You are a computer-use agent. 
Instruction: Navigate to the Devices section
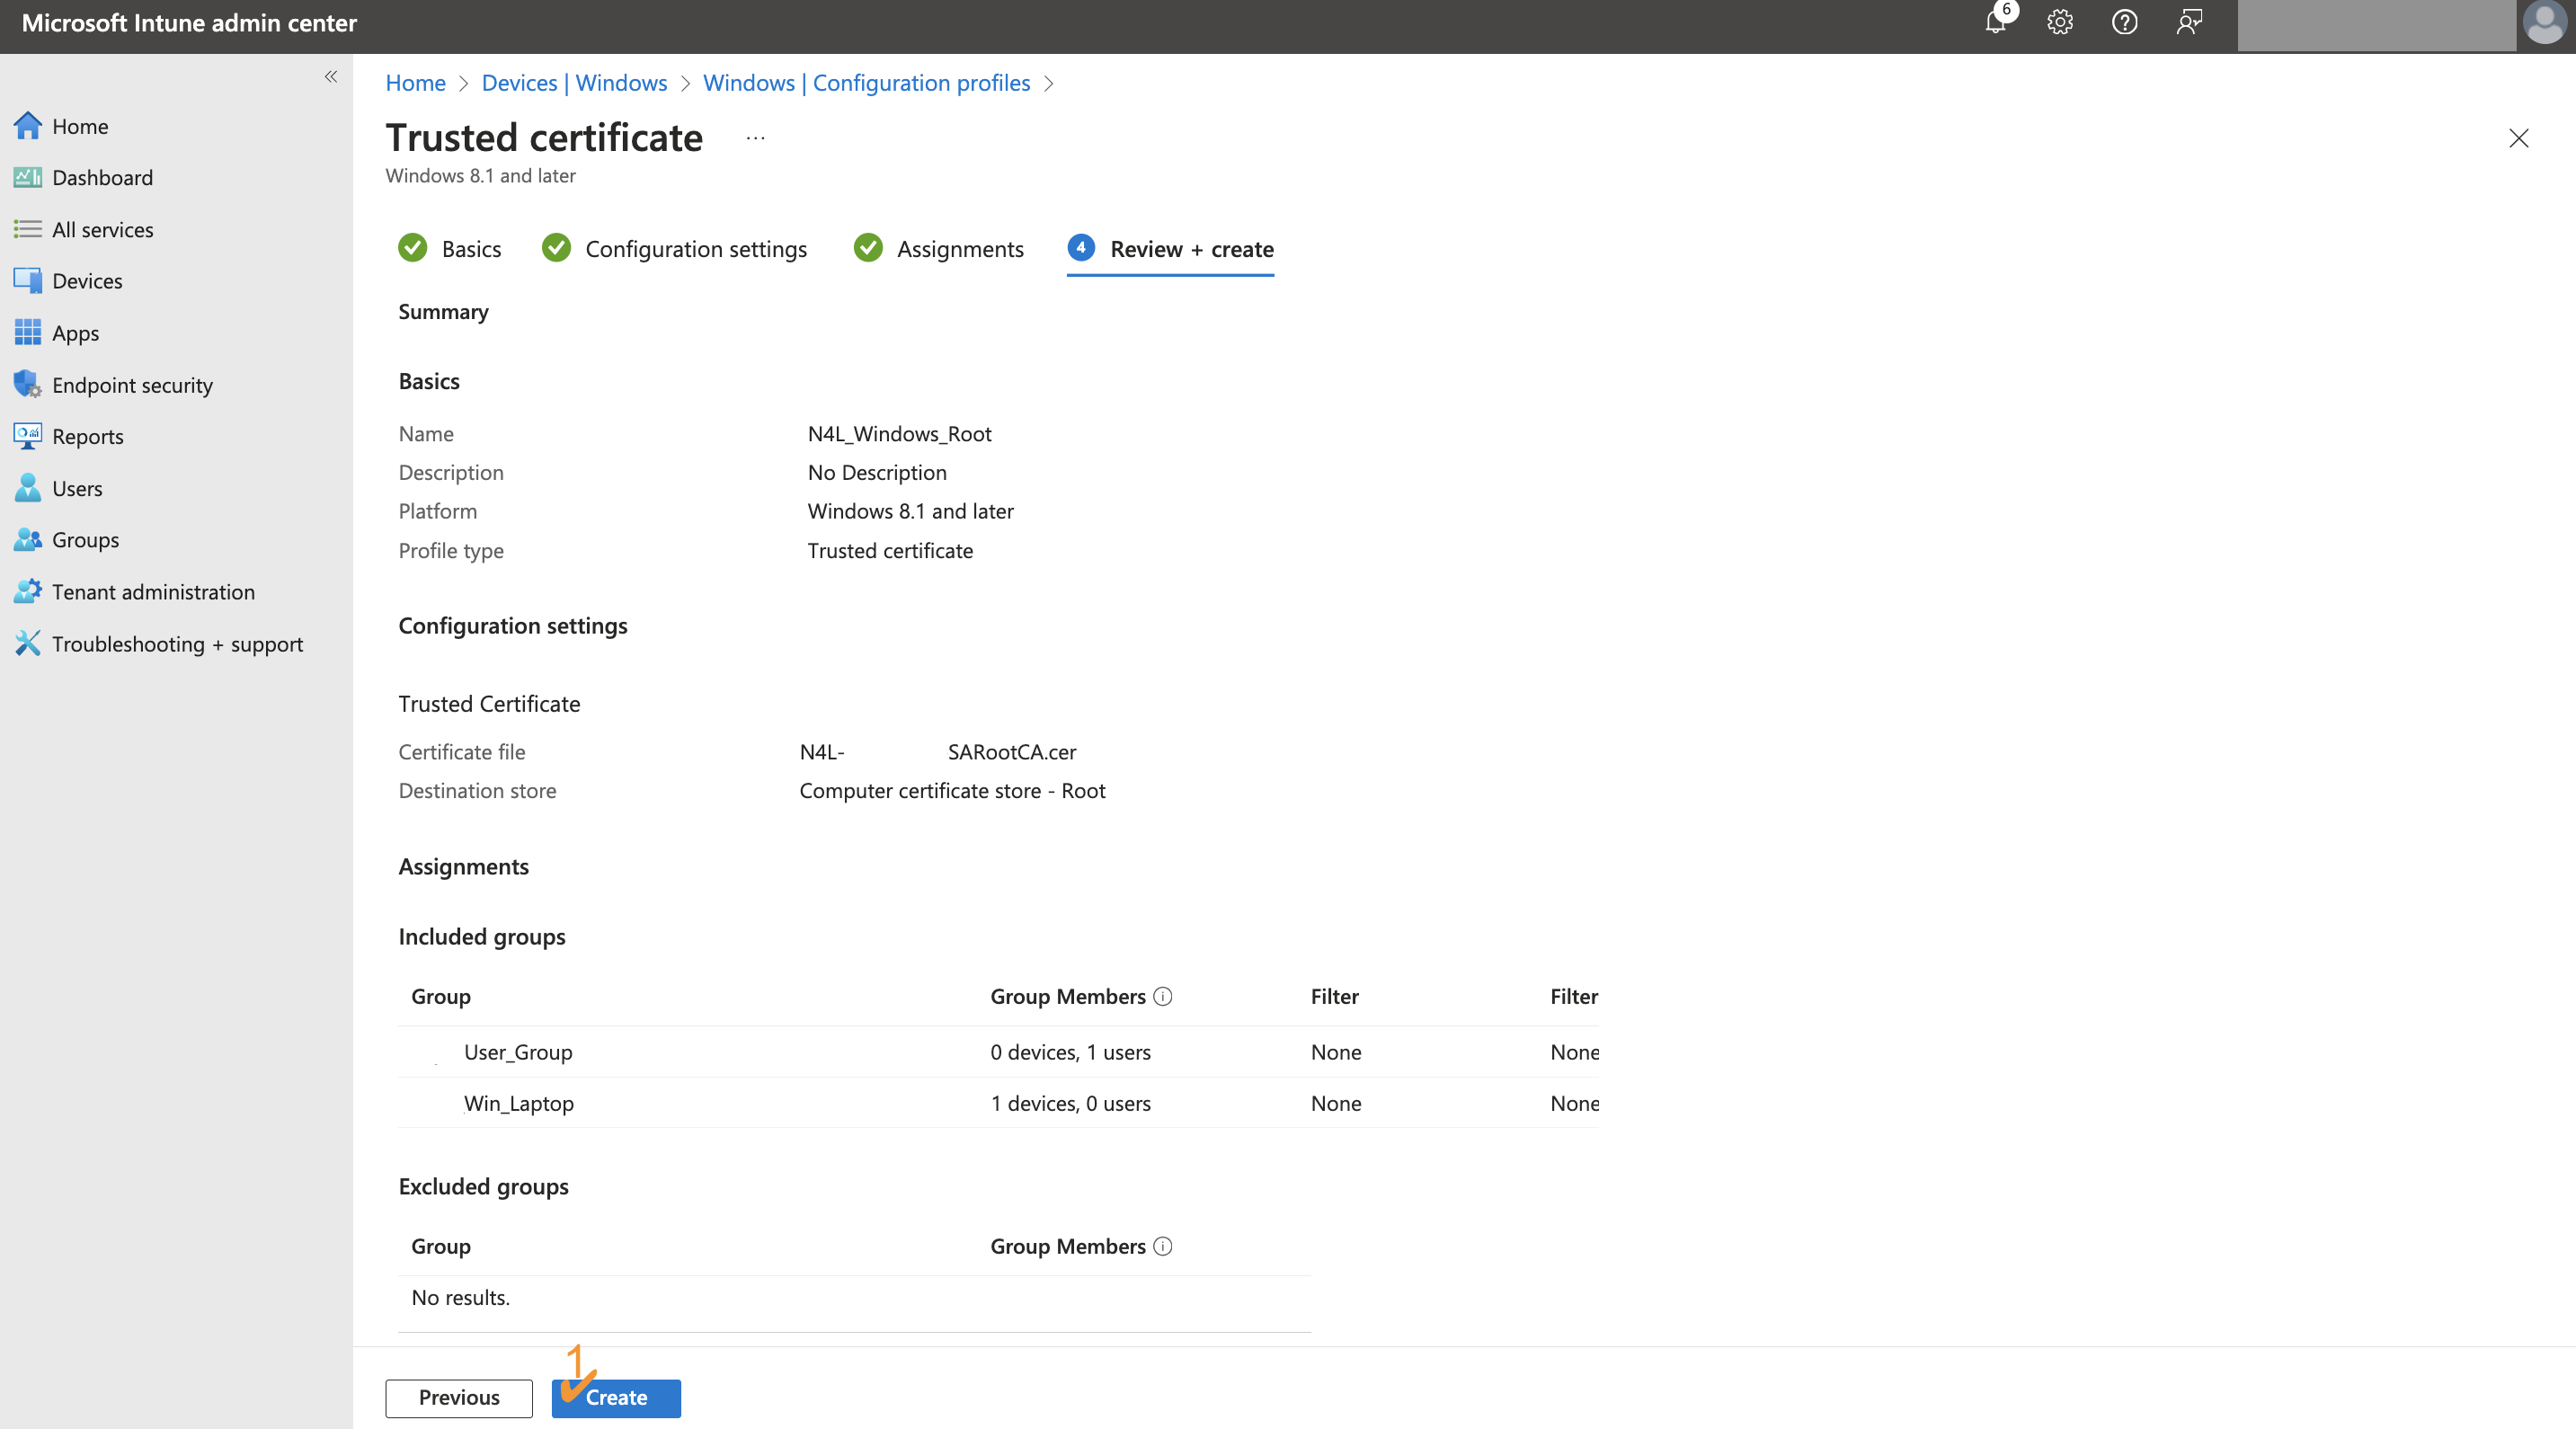[87, 280]
